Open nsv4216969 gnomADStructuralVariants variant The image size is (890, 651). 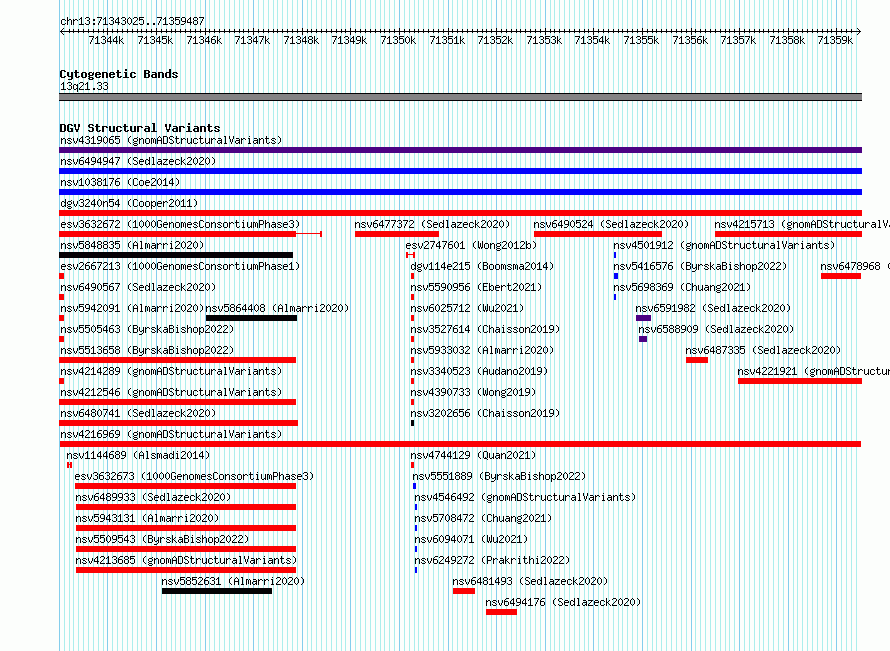coord(171,434)
